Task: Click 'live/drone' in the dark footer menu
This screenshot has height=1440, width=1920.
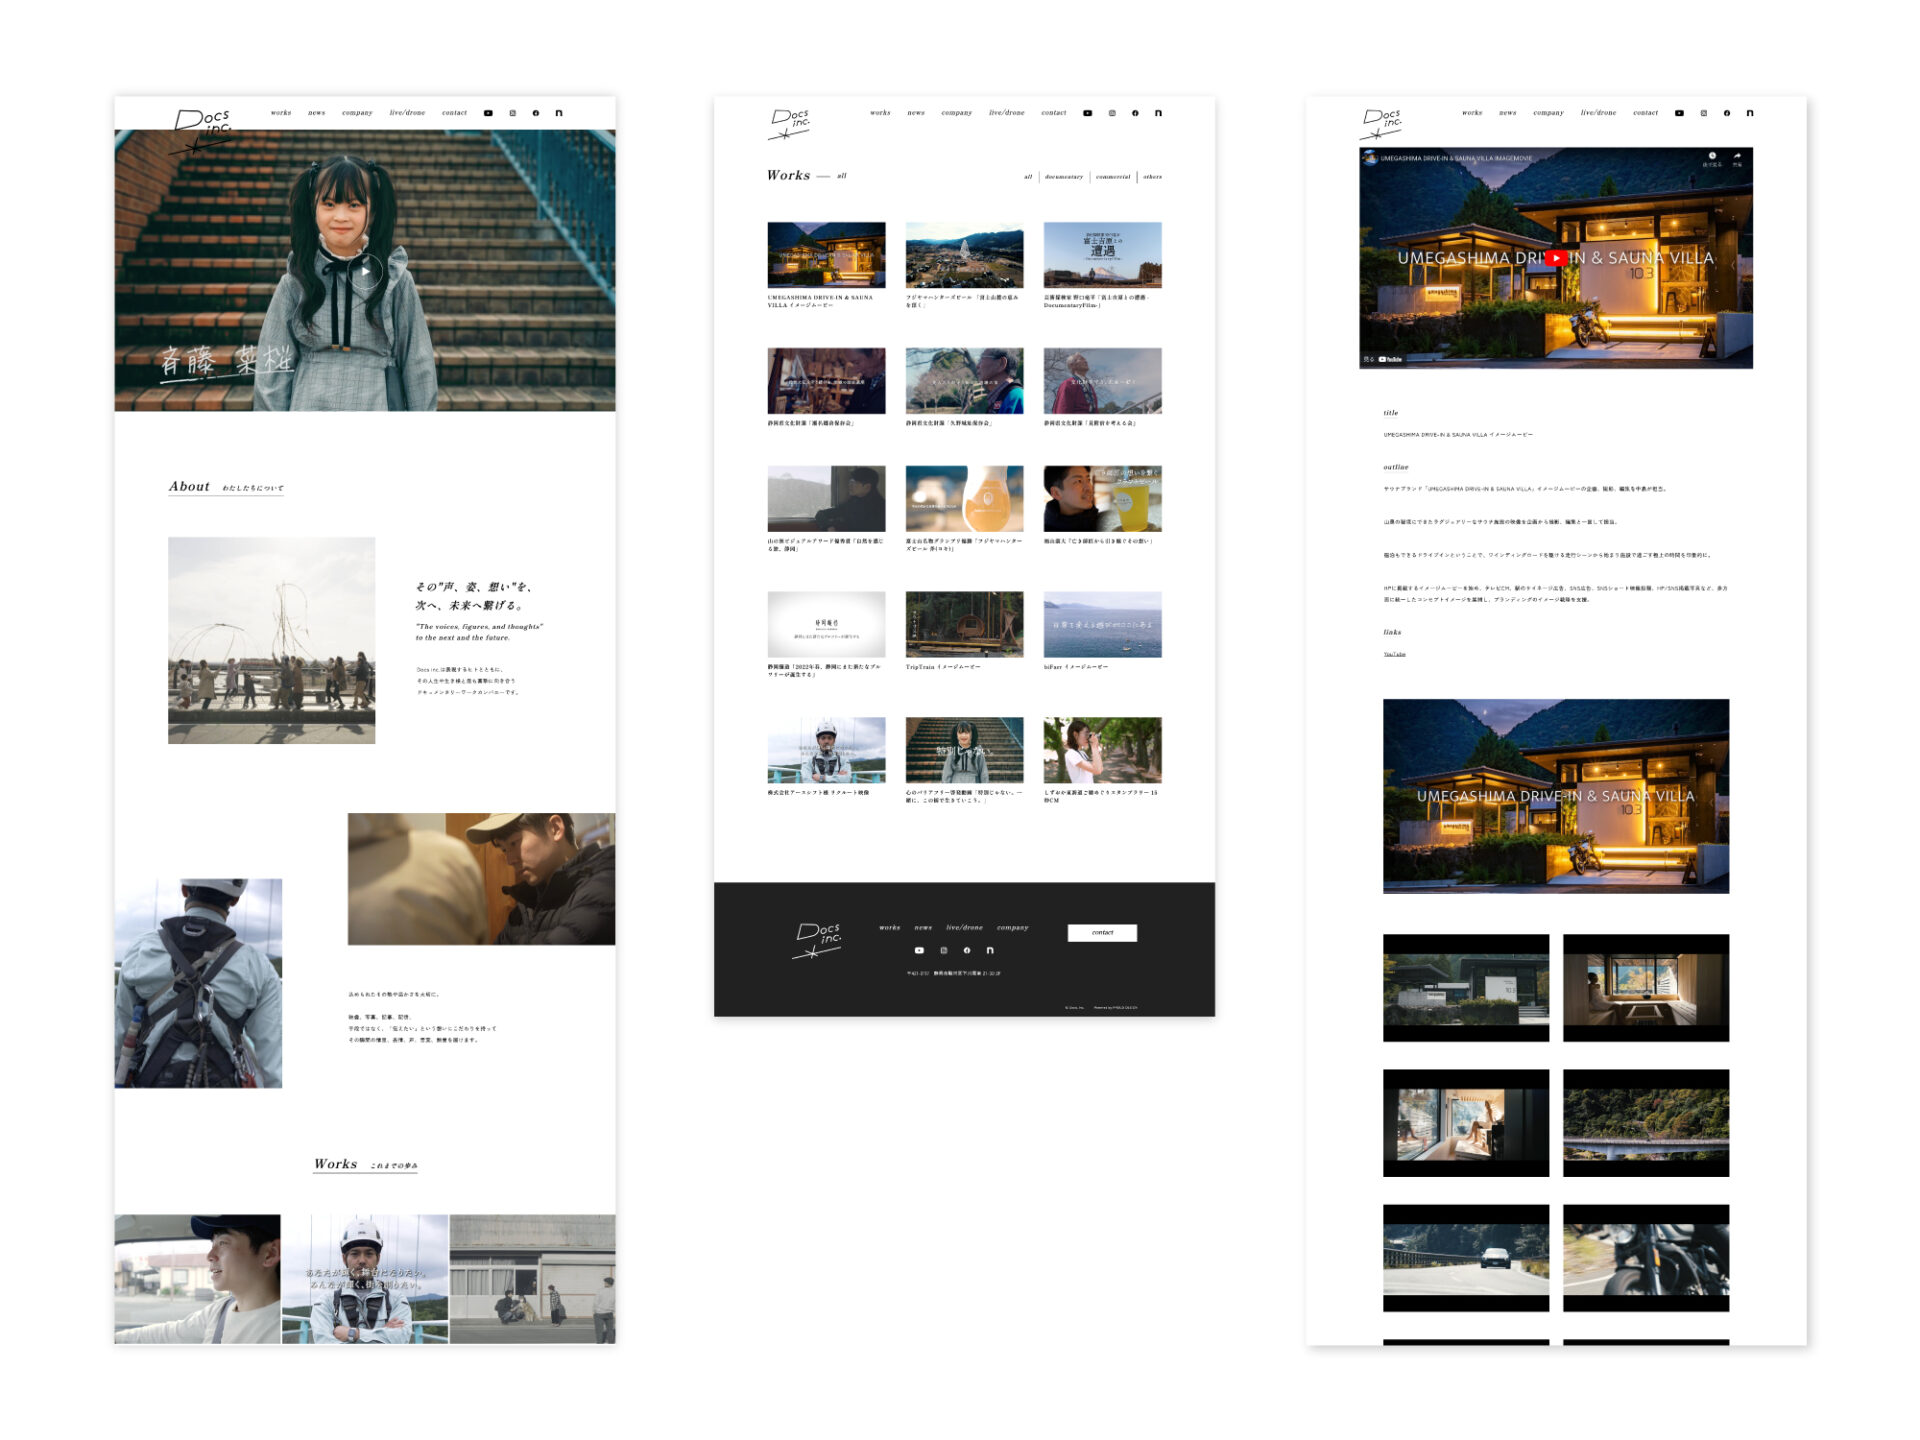Action: pyautogui.click(x=964, y=928)
